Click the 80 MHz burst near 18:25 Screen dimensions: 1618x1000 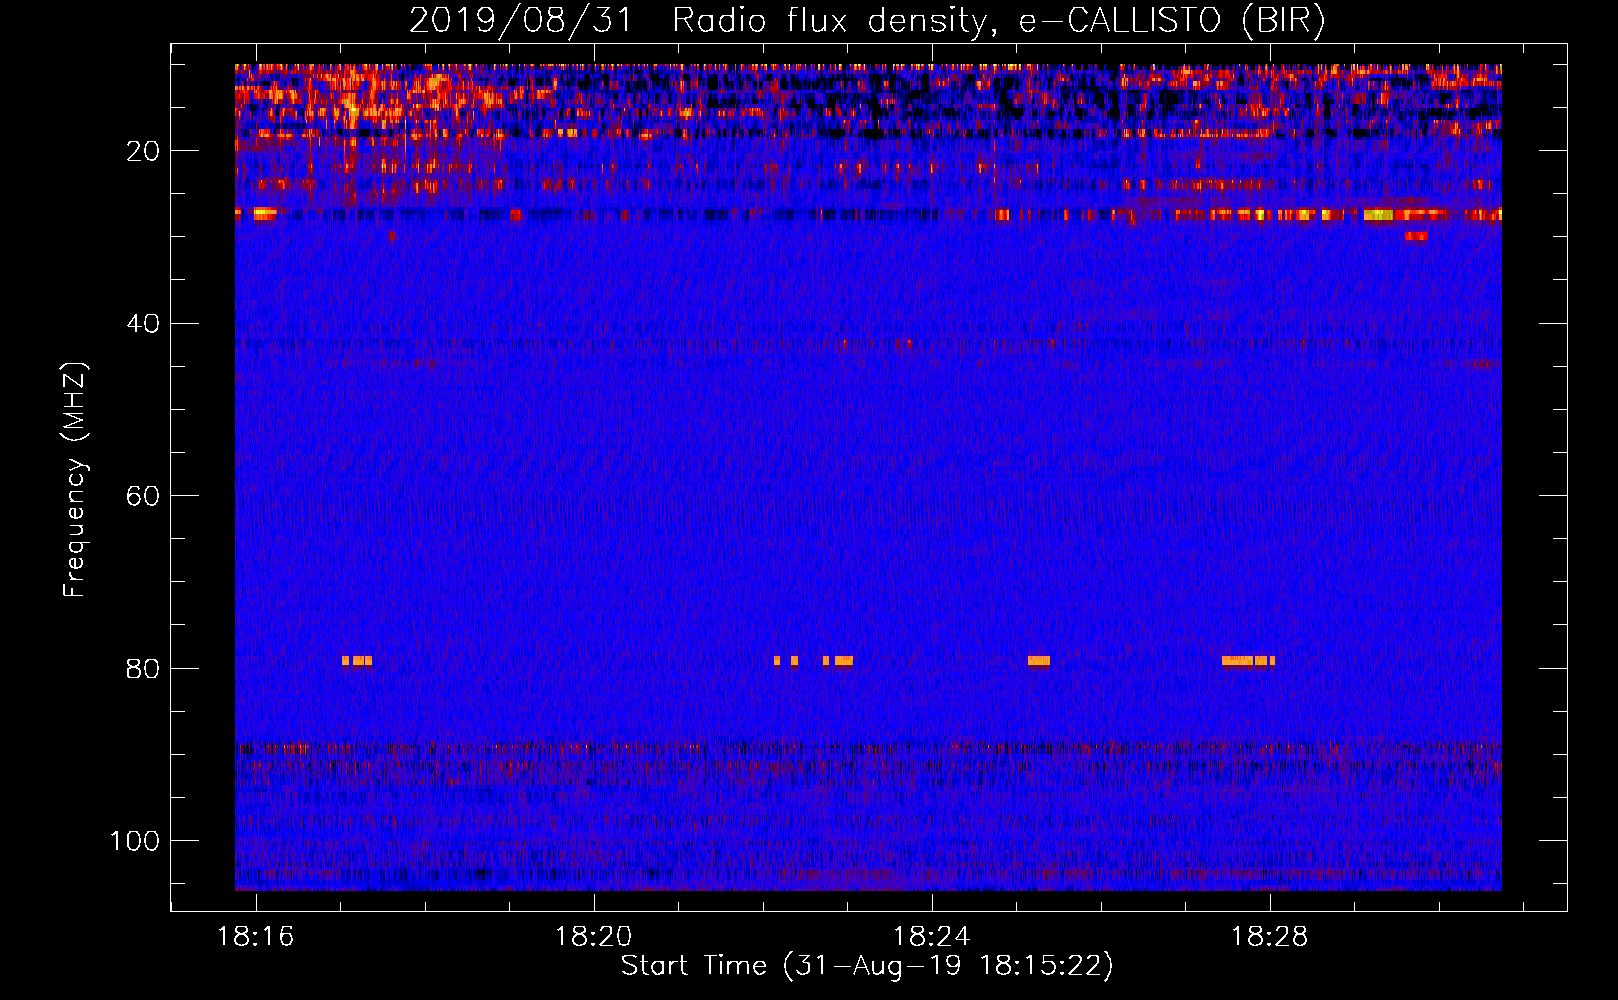[1039, 661]
